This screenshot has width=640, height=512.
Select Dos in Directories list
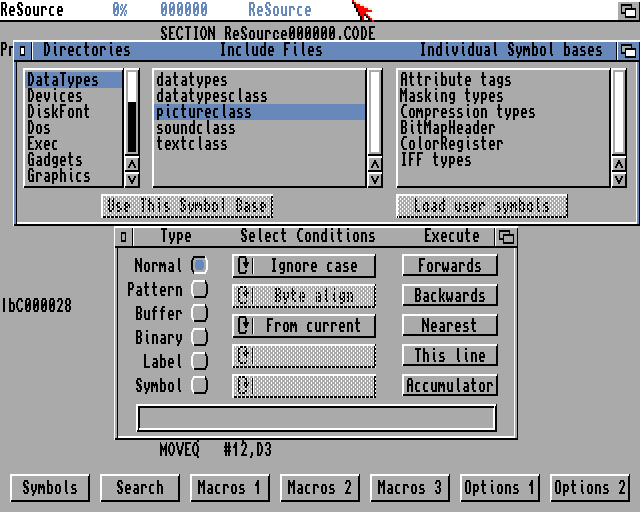74,128
